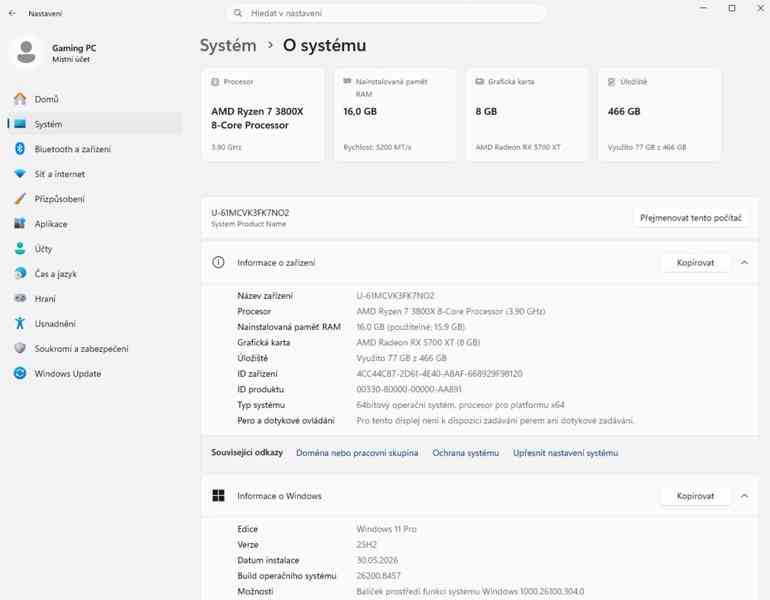Copy device info with Kopírovat button
Viewport: 770px width, 600px height.
[x=695, y=263]
